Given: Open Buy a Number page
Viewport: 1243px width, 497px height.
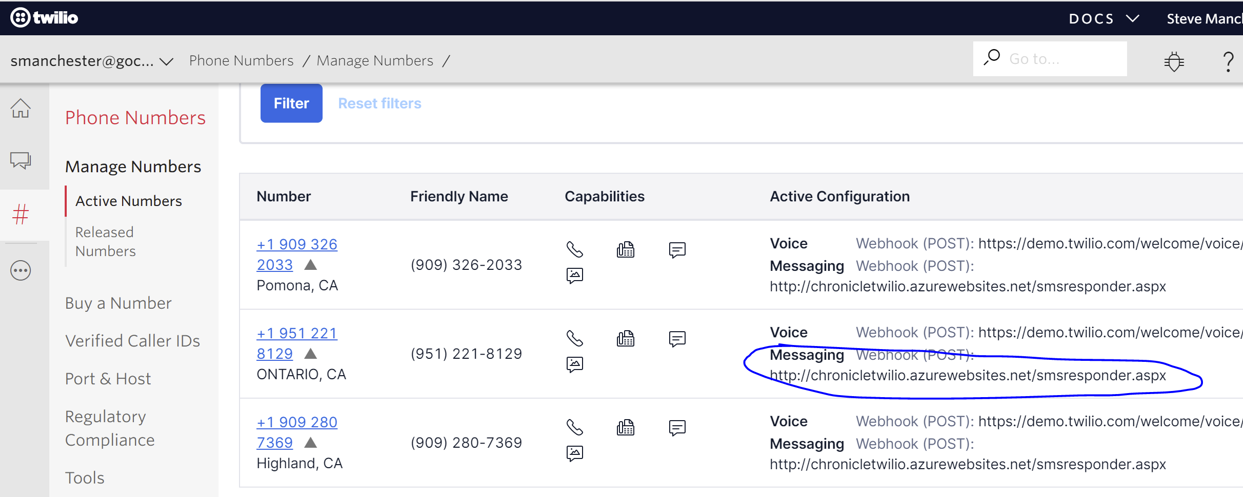Looking at the screenshot, I should pos(118,303).
